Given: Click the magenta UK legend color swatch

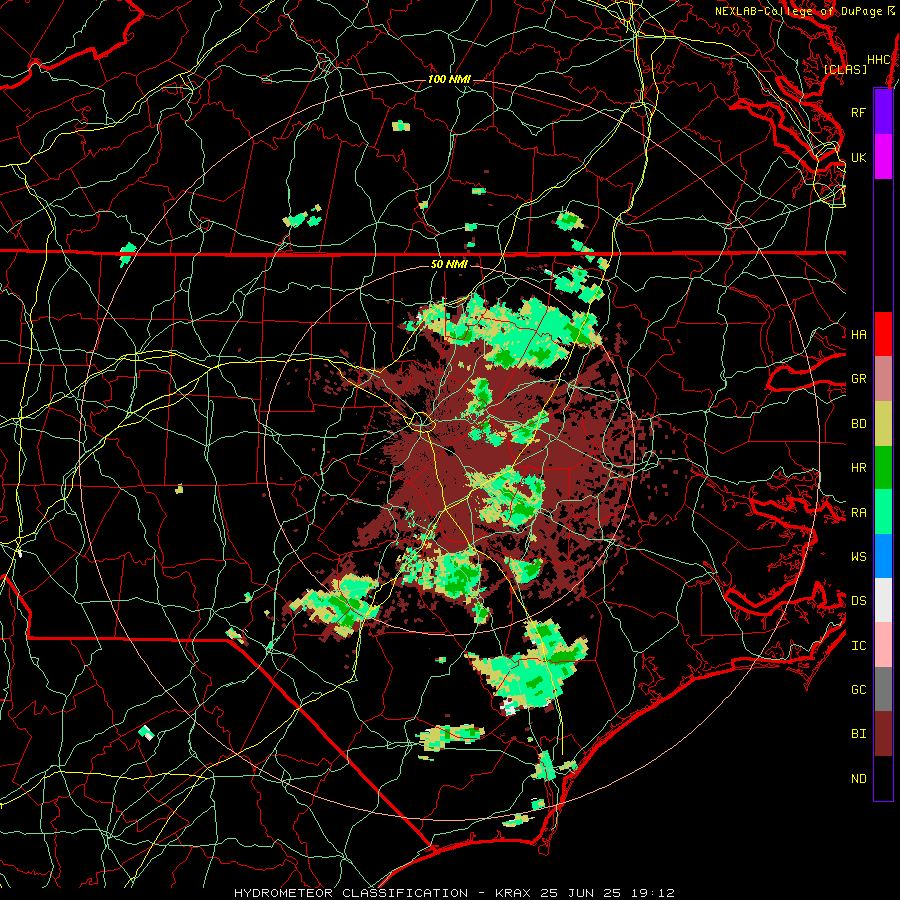Looking at the screenshot, I should pyautogui.click(x=883, y=157).
